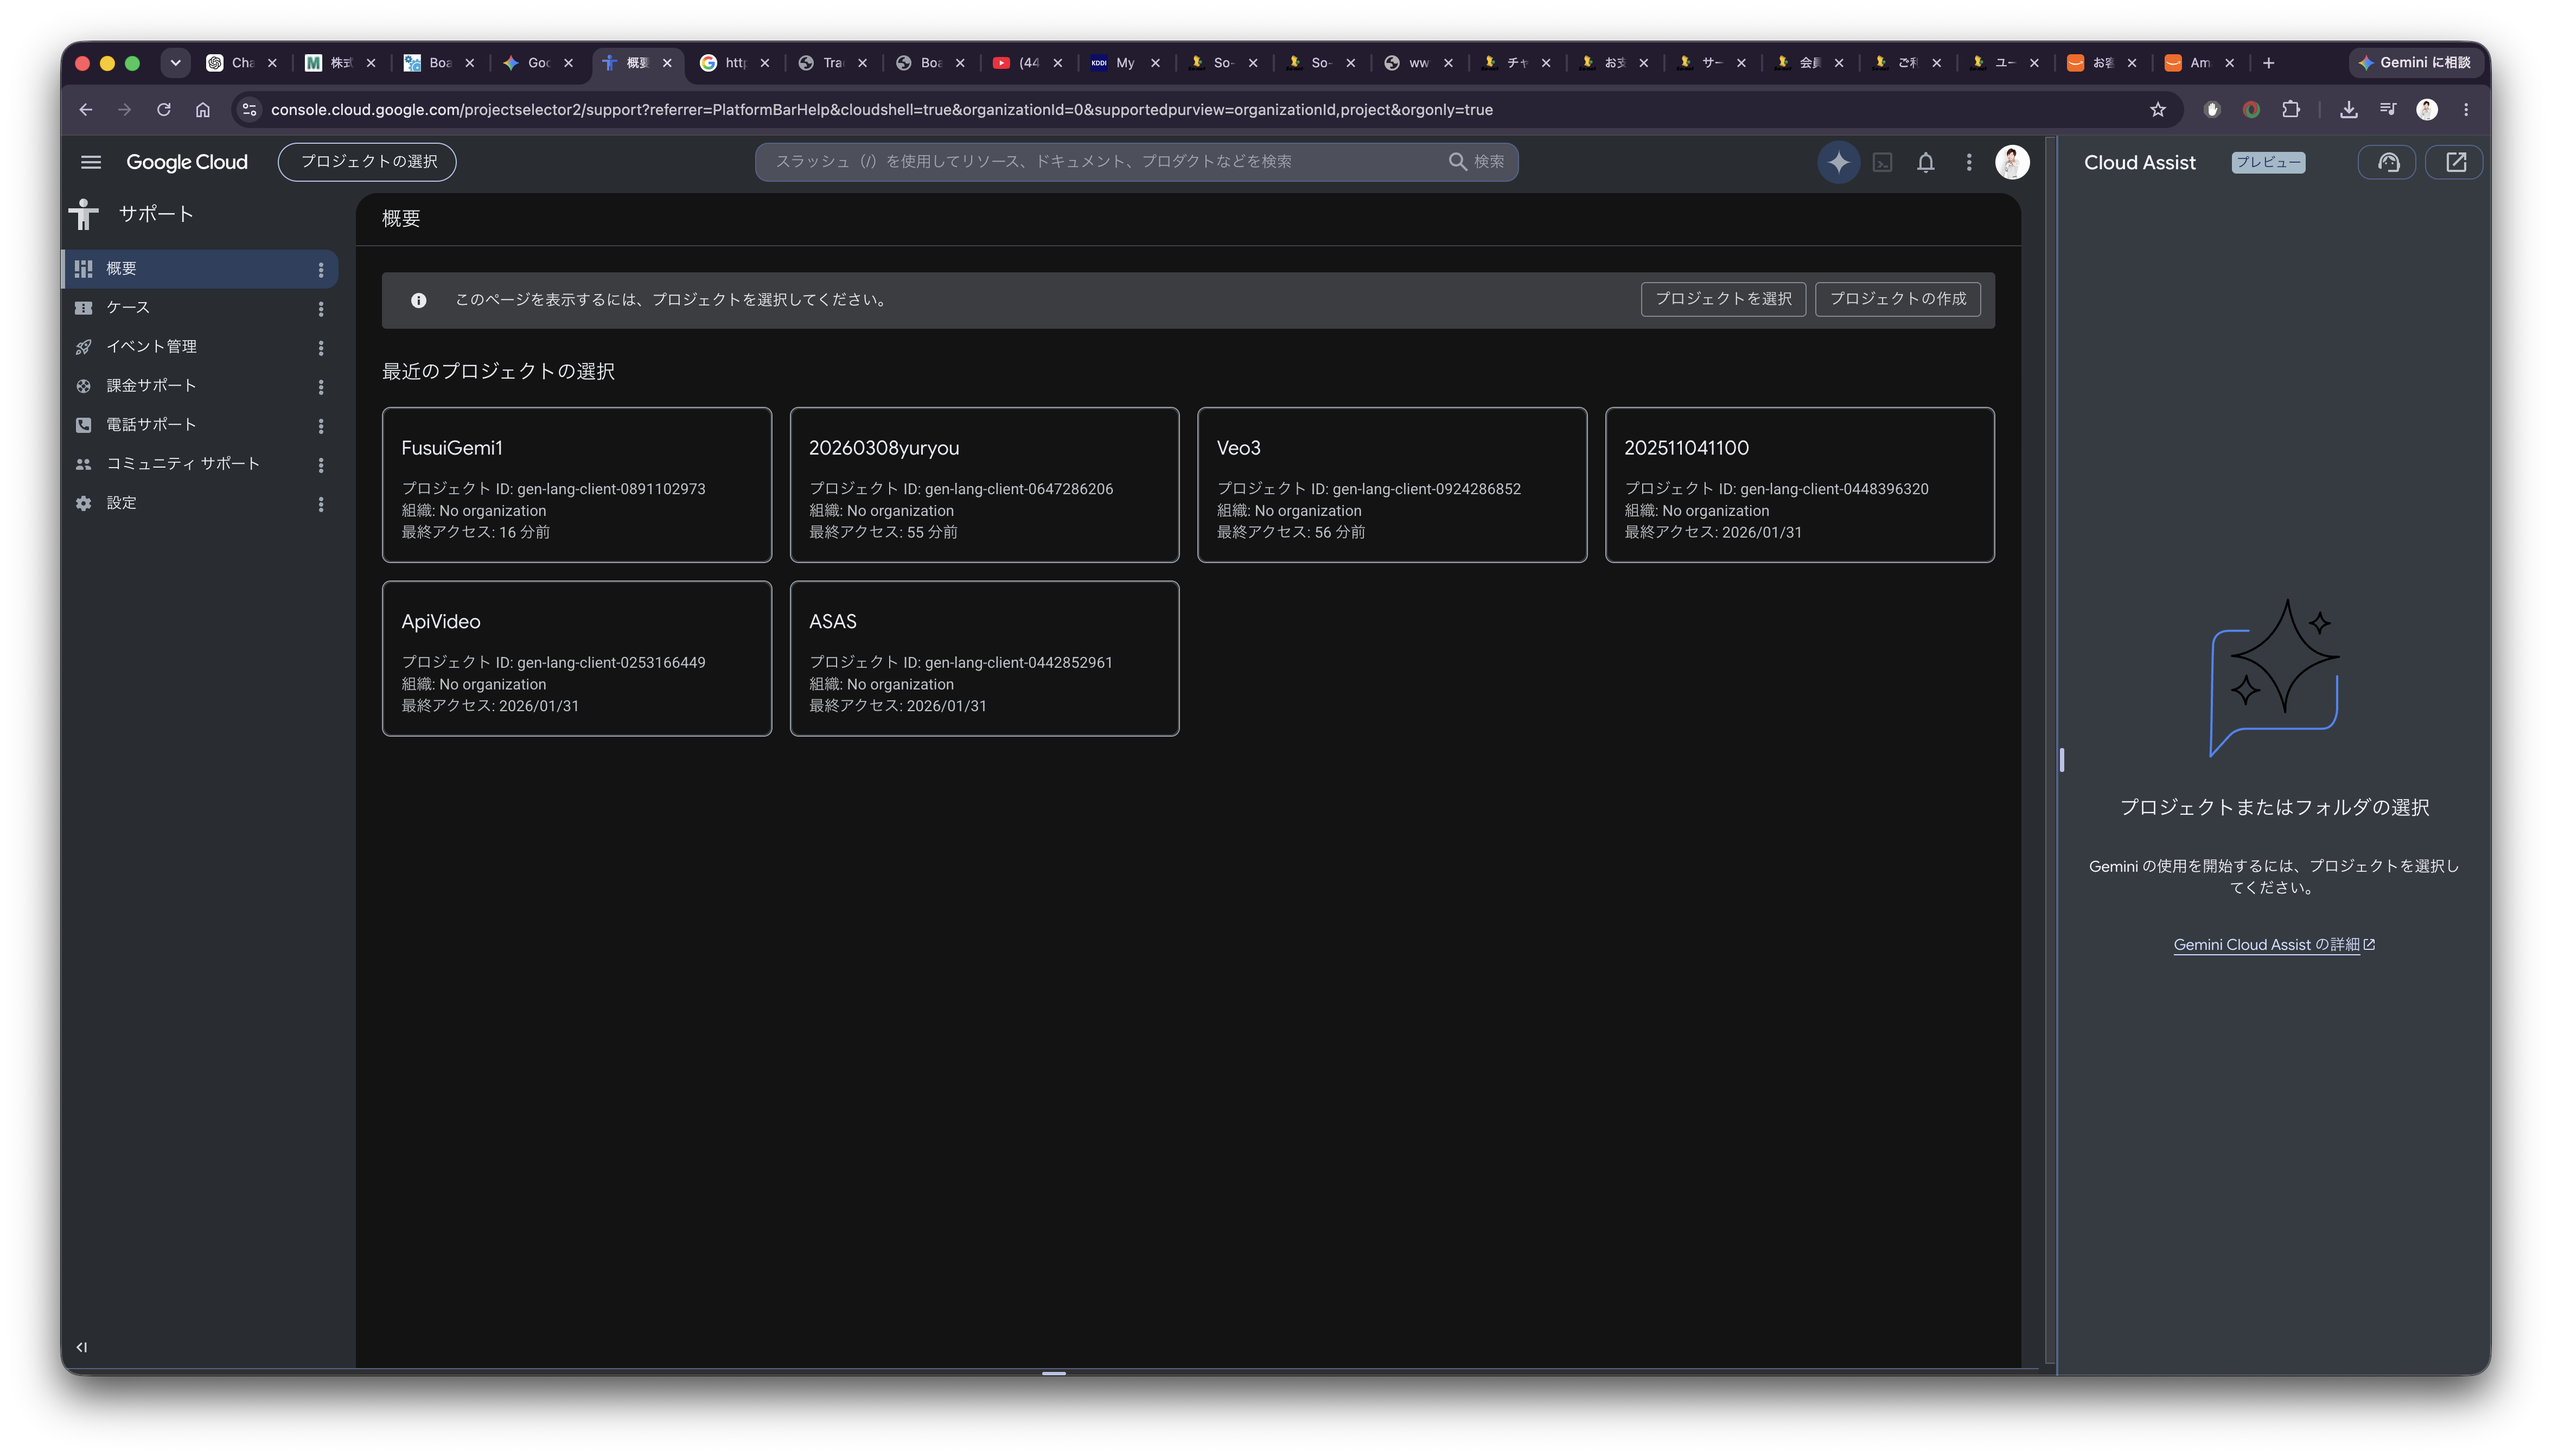
Task: Open the Gemini Cloud Assist の詳細 link
Action: [2273, 945]
